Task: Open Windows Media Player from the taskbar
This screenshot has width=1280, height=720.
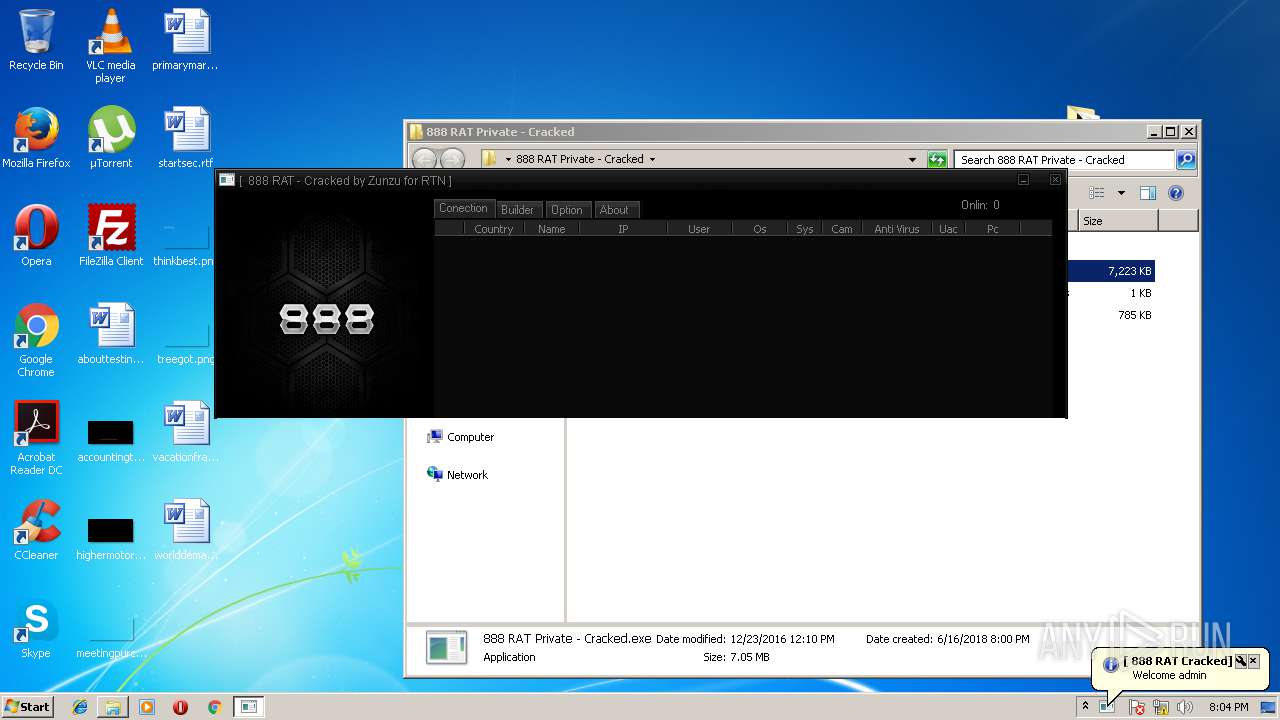Action: 147,707
